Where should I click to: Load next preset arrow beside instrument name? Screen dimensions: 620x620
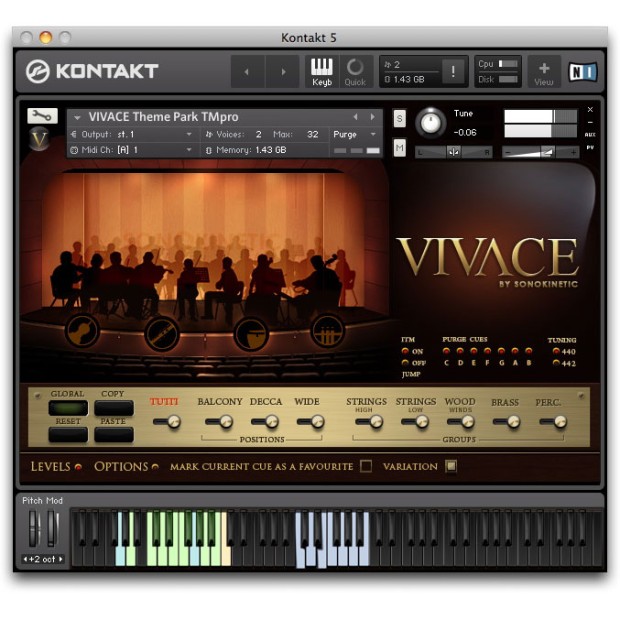tap(372, 117)
